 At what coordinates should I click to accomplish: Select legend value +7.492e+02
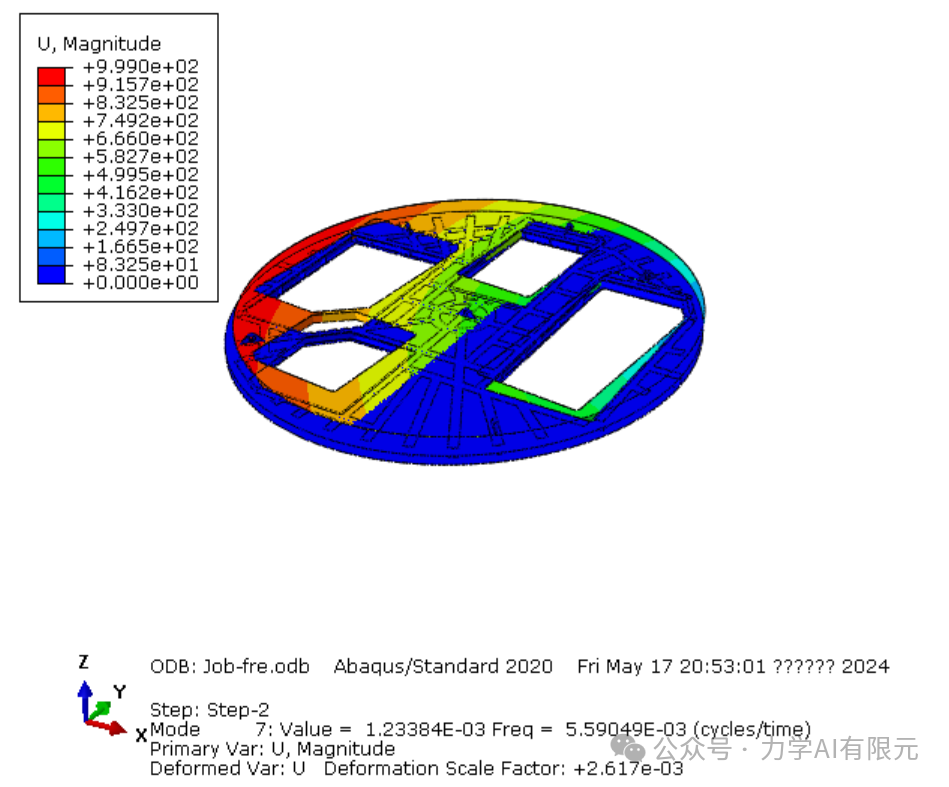[140, 120]
